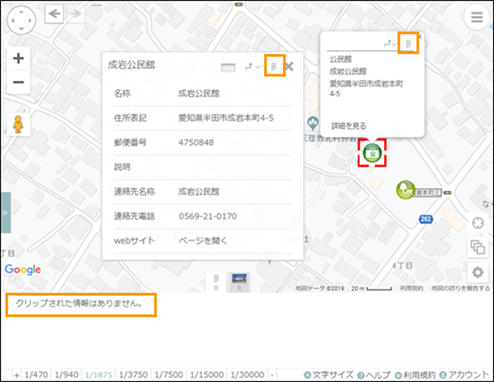
Task: Click 詳細を見る link in popup
Action: click(x=348, y=126)
